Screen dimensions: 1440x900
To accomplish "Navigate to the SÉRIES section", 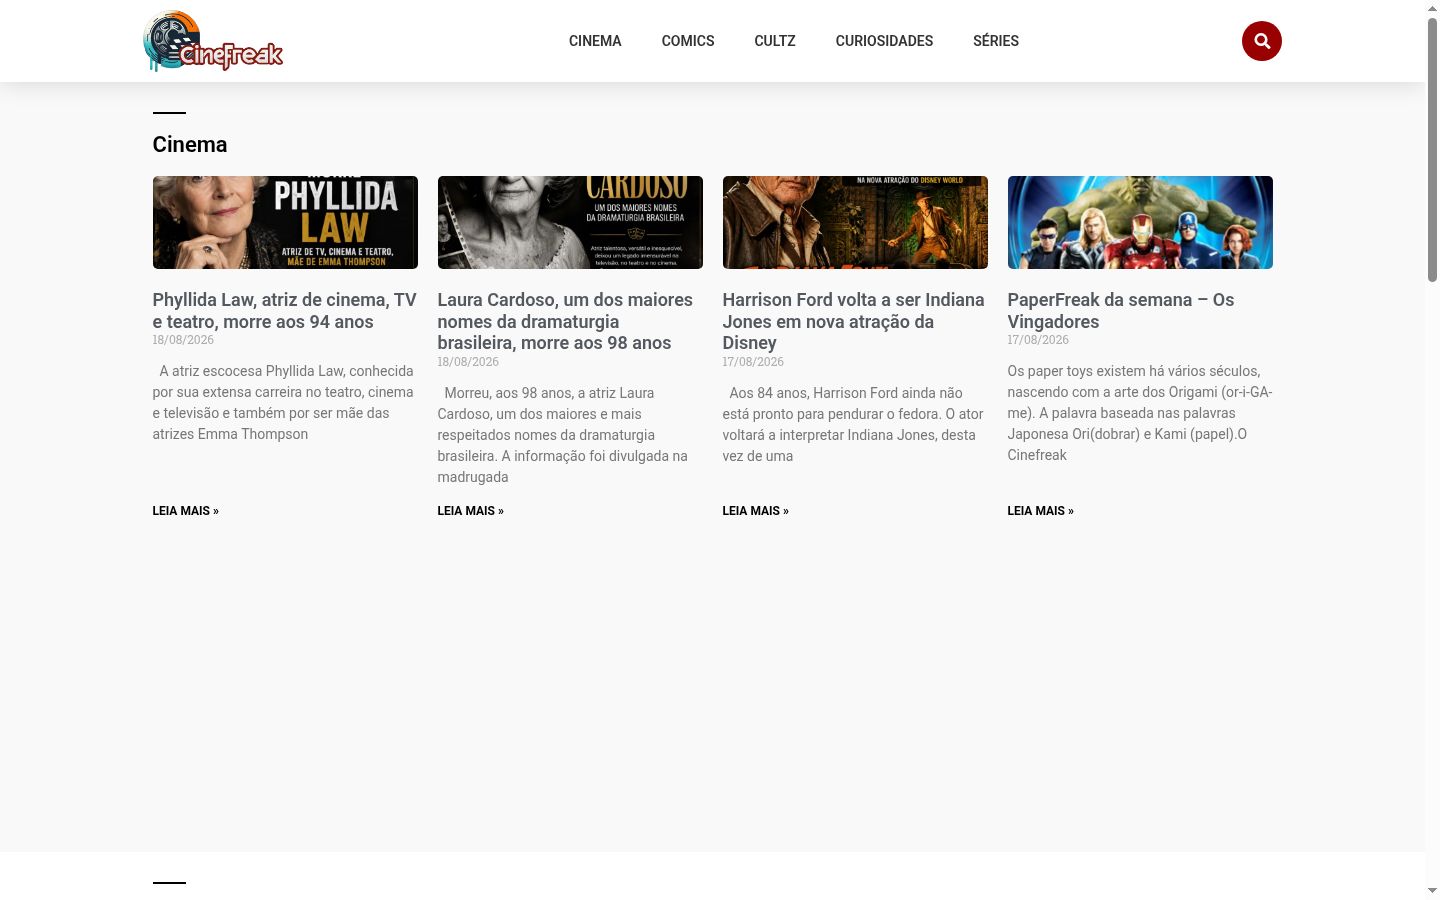I will coord(996,41).
